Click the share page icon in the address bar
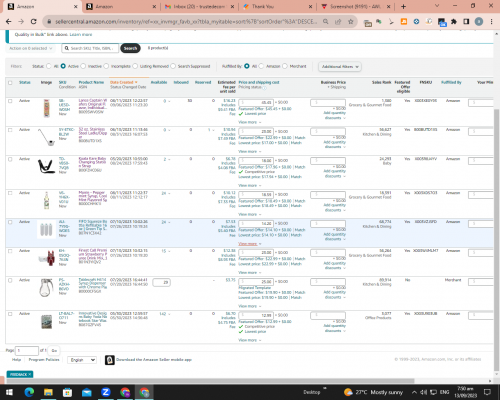The width and height of the screenshot is (500, 400). [338, 22]
